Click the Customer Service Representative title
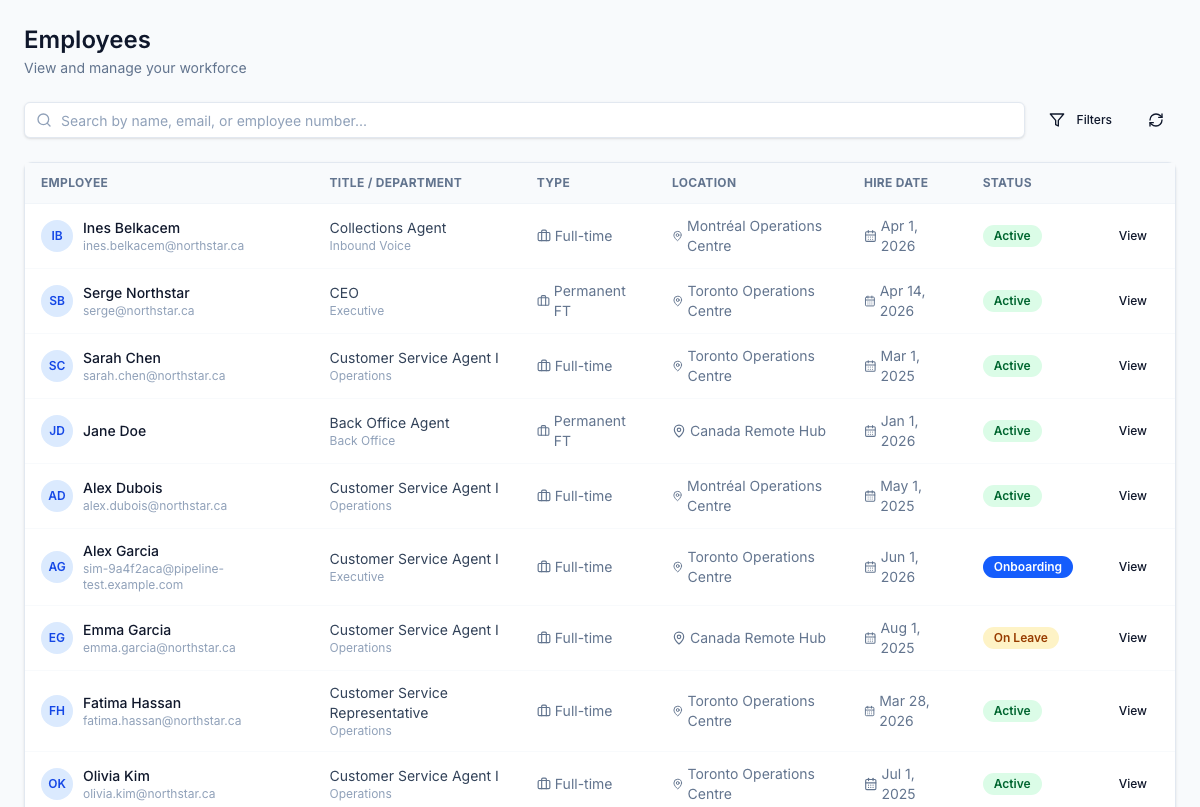 pos(389,703)
